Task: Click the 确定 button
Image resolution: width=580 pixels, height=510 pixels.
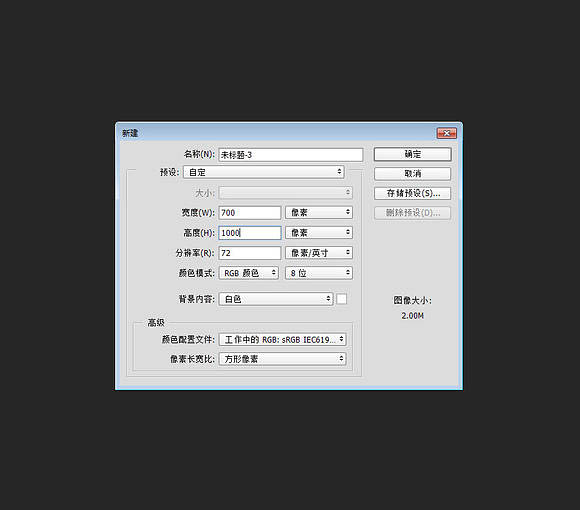Action: tap(412, 154)
